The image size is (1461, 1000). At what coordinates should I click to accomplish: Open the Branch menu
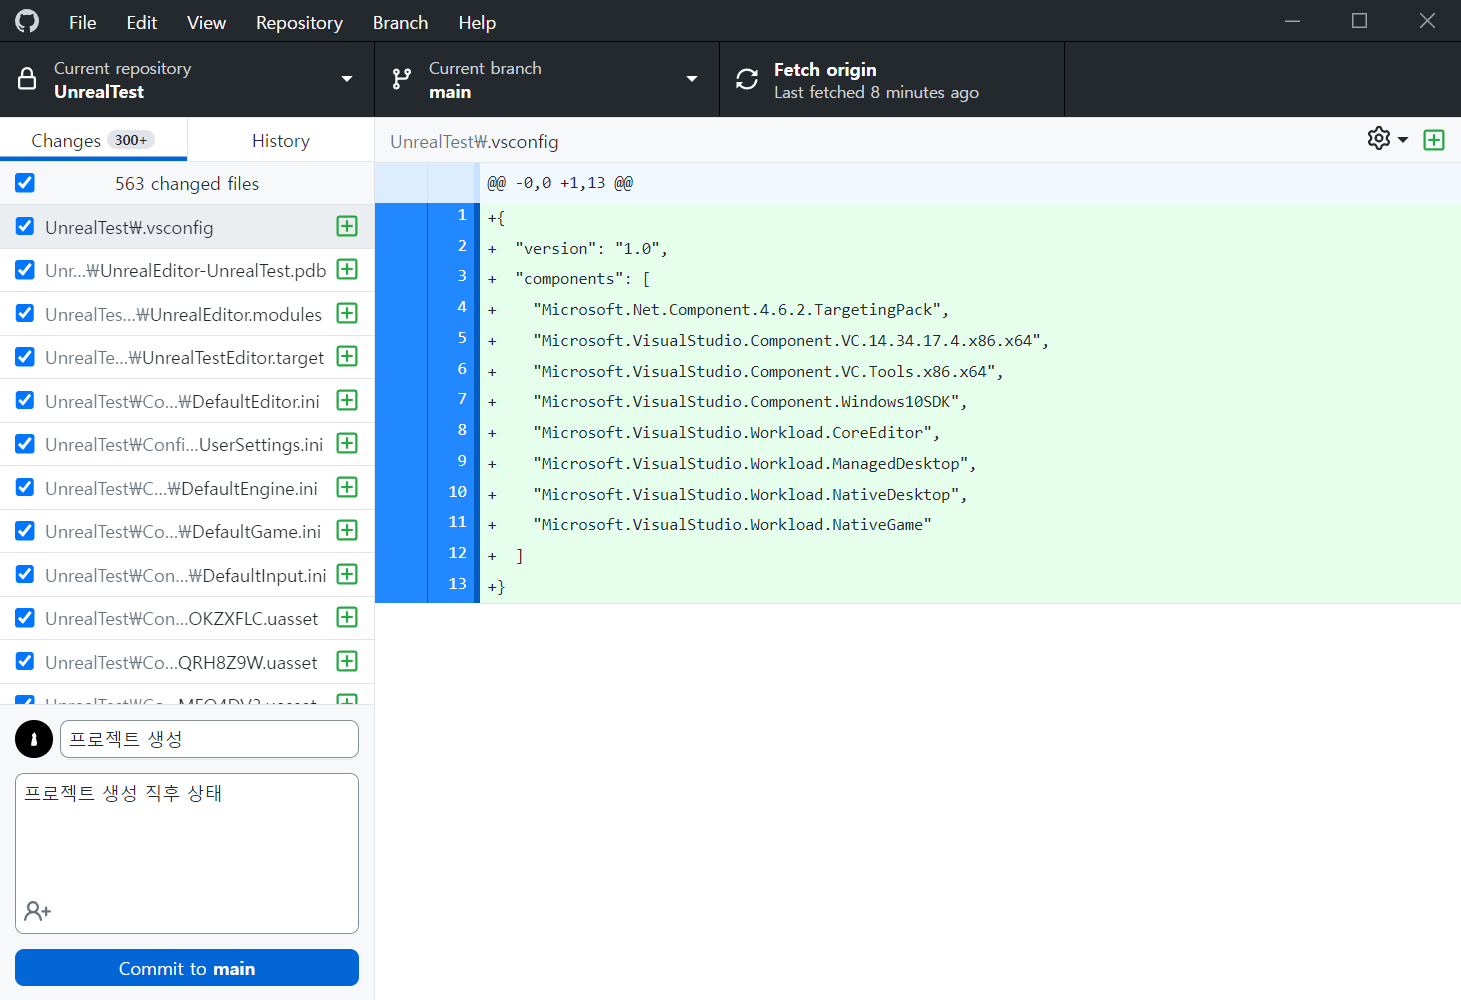[400, 22]
